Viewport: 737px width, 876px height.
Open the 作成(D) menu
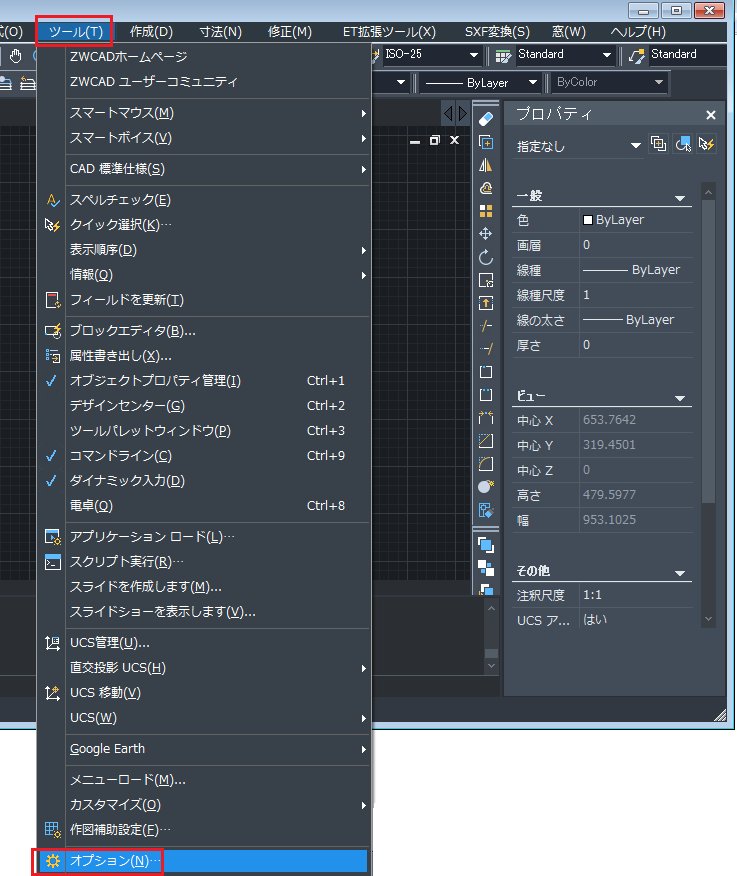coord(151,32)
